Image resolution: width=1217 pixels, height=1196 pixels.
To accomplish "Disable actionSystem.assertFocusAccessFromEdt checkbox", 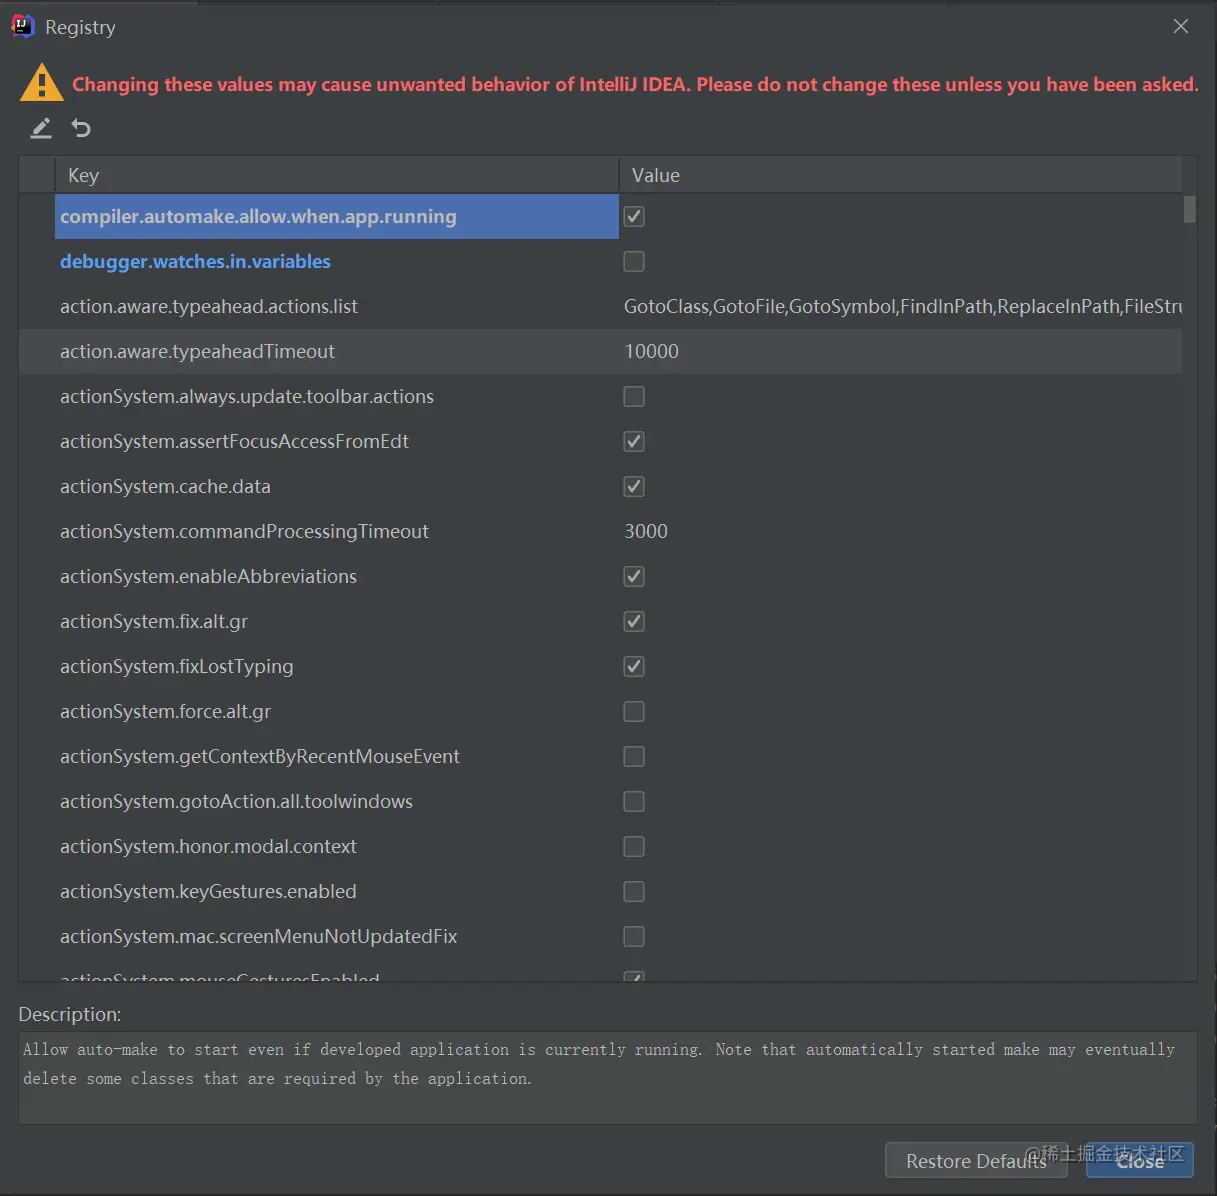I will tap(634, 441).
